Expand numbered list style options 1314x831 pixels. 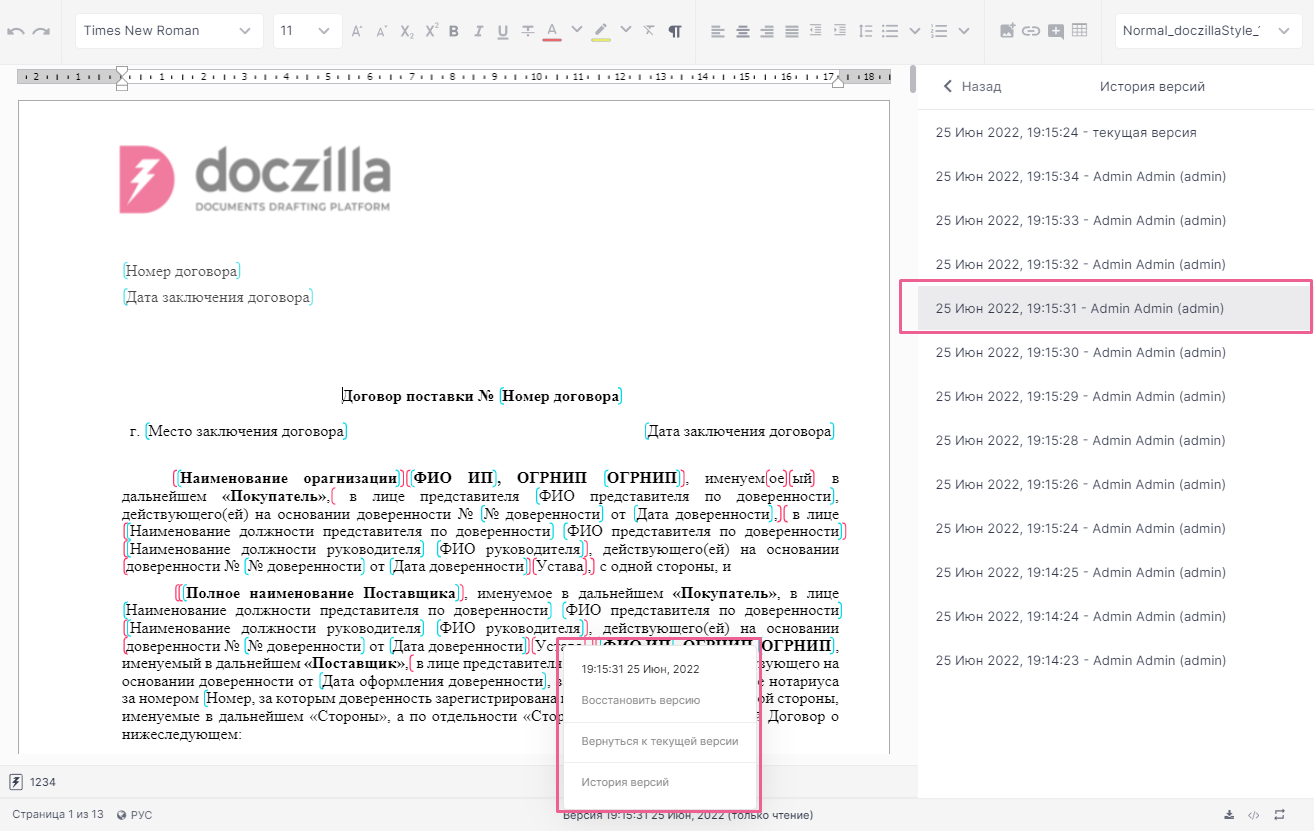tap(964, 30)
